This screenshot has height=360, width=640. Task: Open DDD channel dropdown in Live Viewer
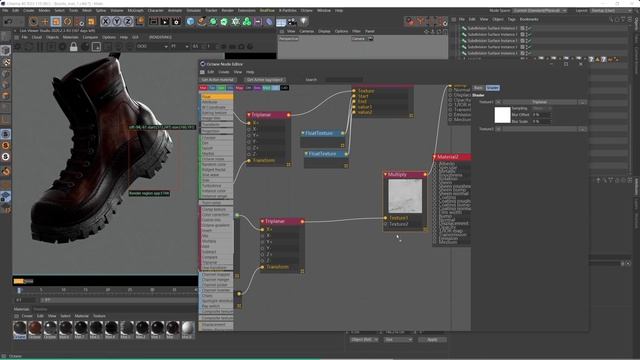pyautogui.click(x=152, y=47)
